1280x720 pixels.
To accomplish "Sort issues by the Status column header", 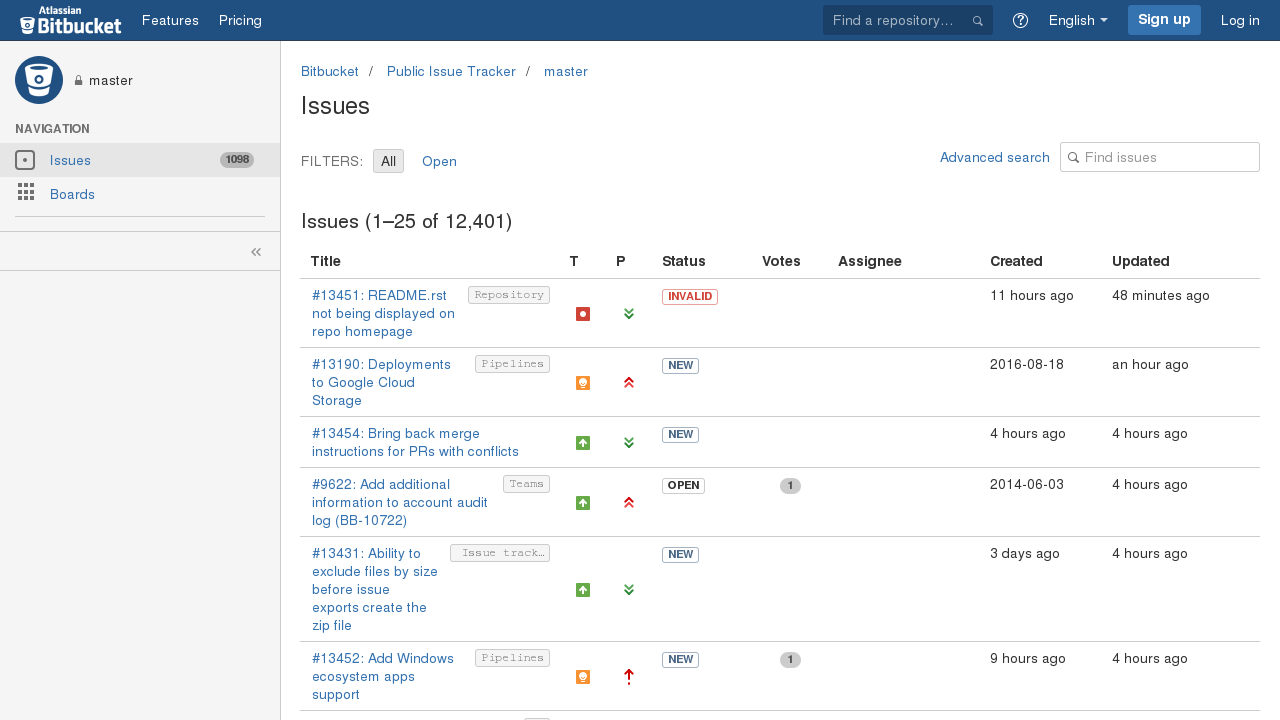I will pyautogui.click(x=684, y=261).
